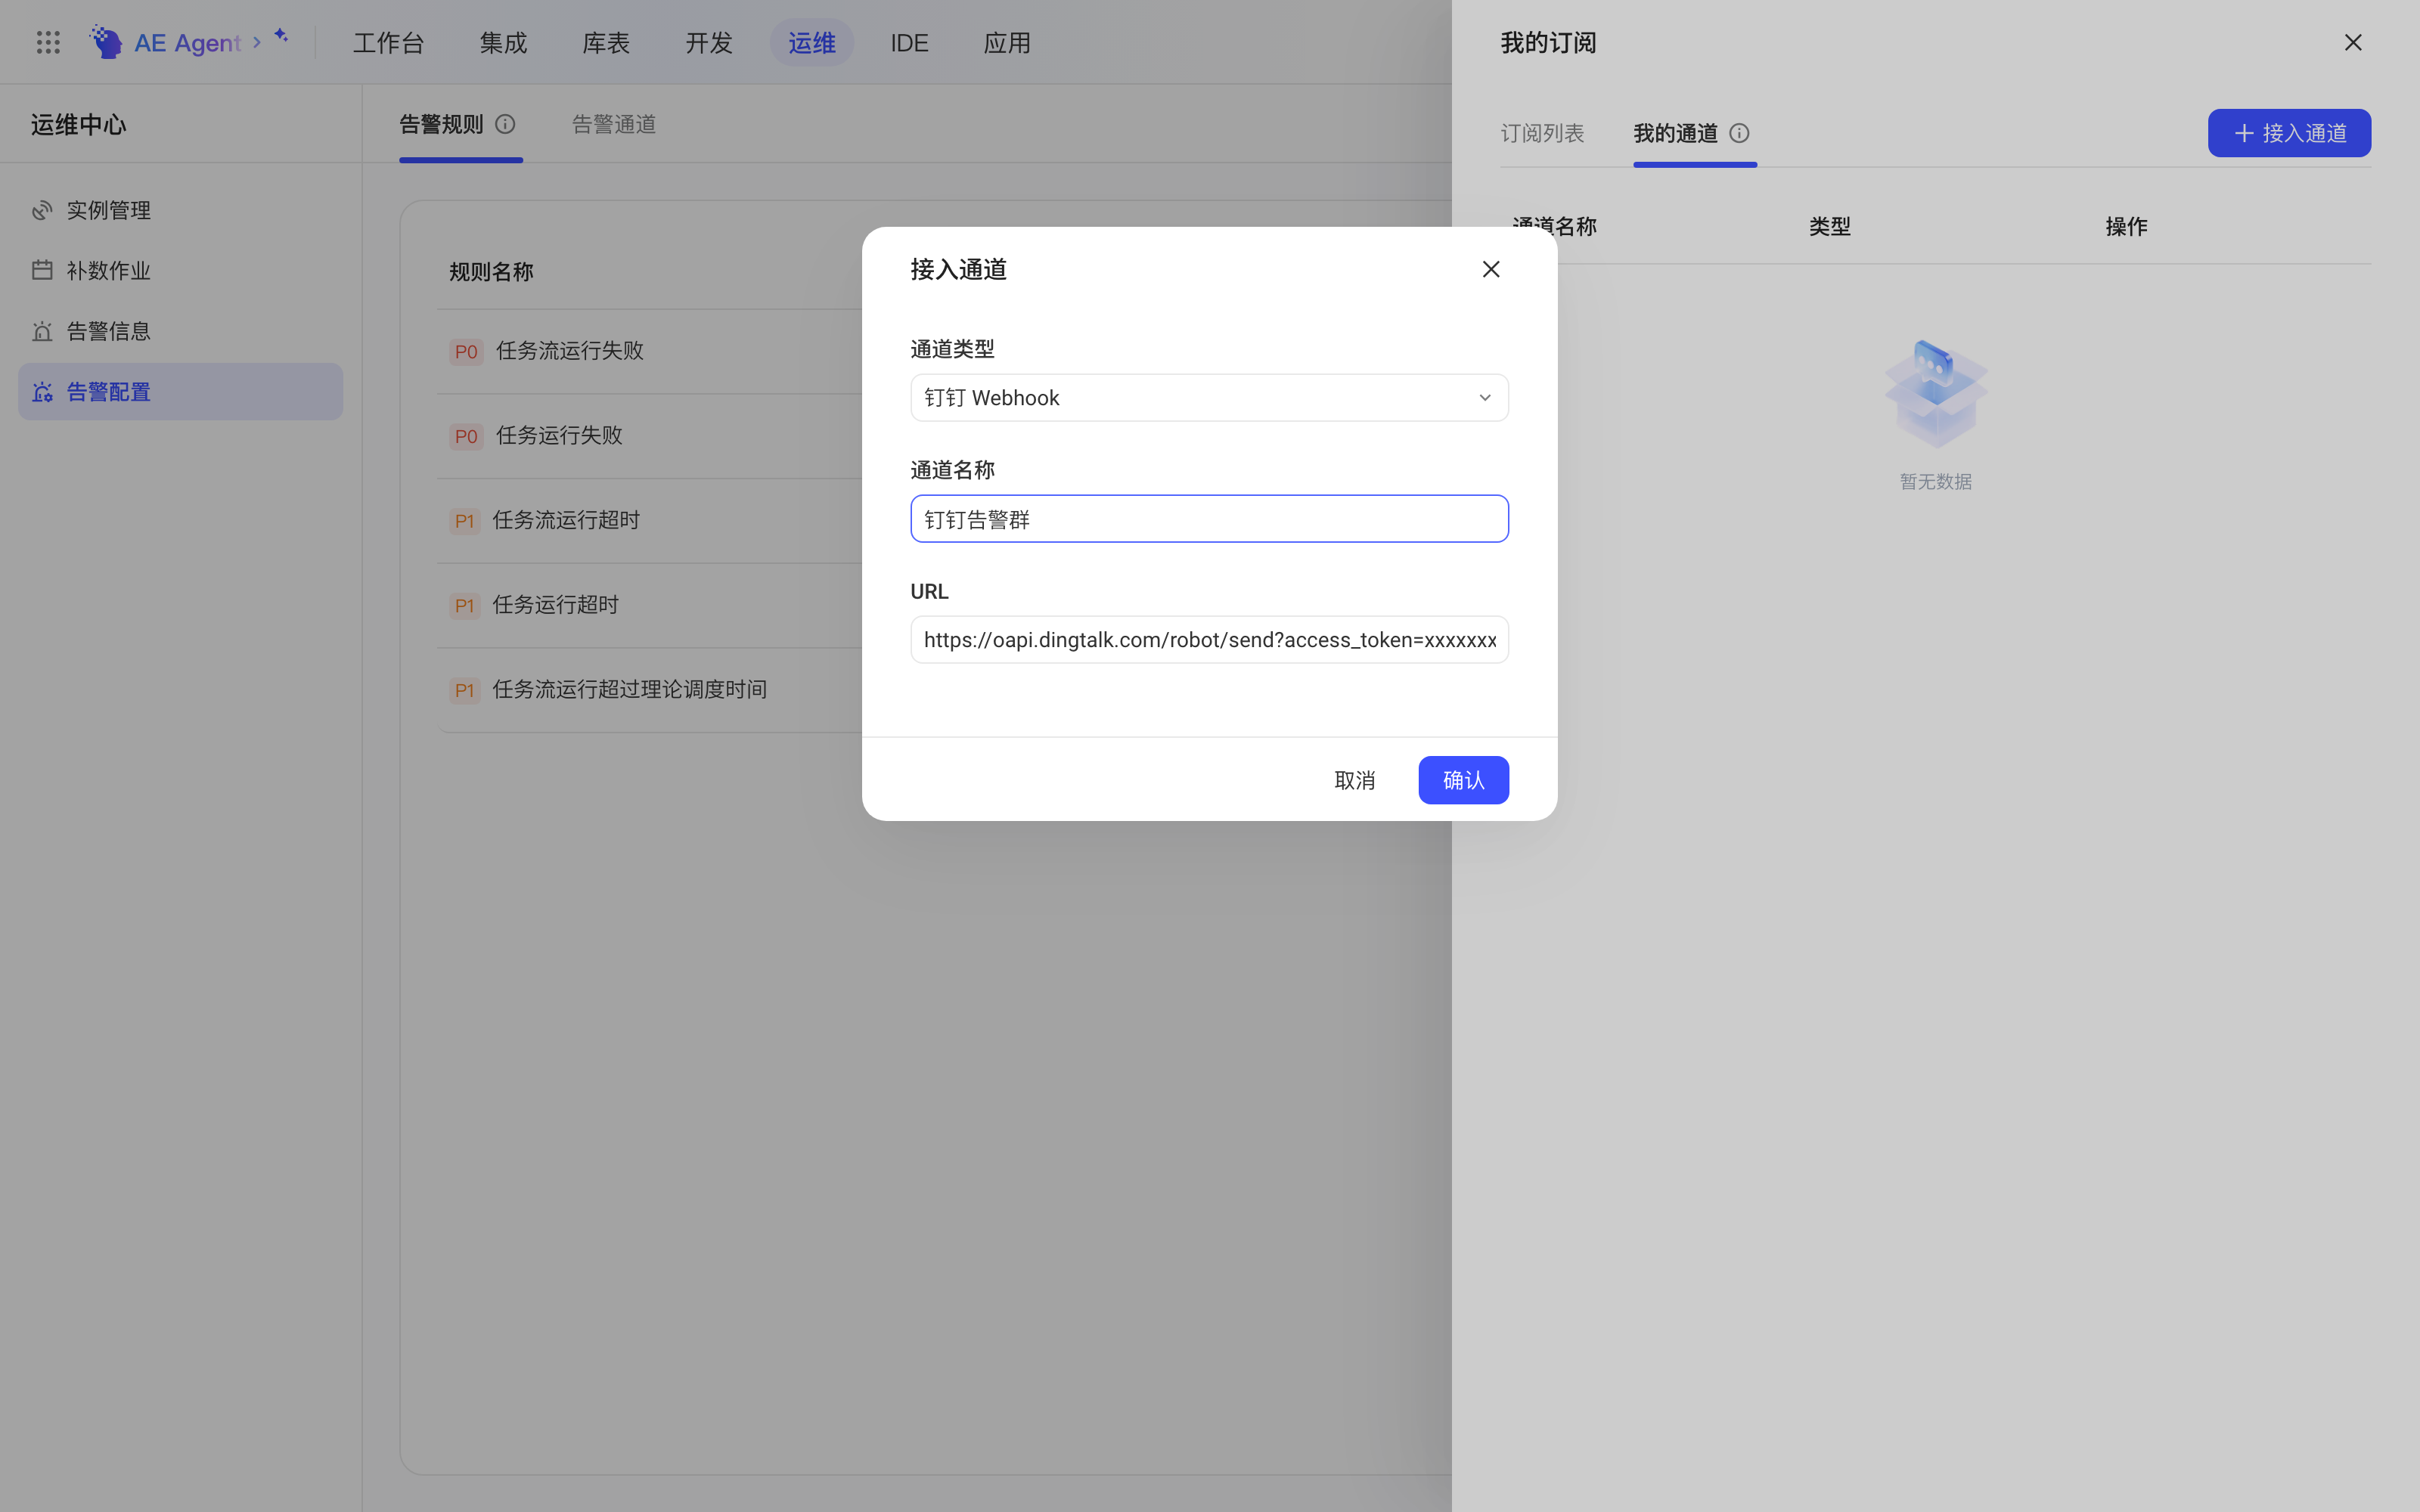Click the sparkle icon beside AE Agent
Image resolution: width=2420 pixels, height=1512 pixels.
point(282,36)
